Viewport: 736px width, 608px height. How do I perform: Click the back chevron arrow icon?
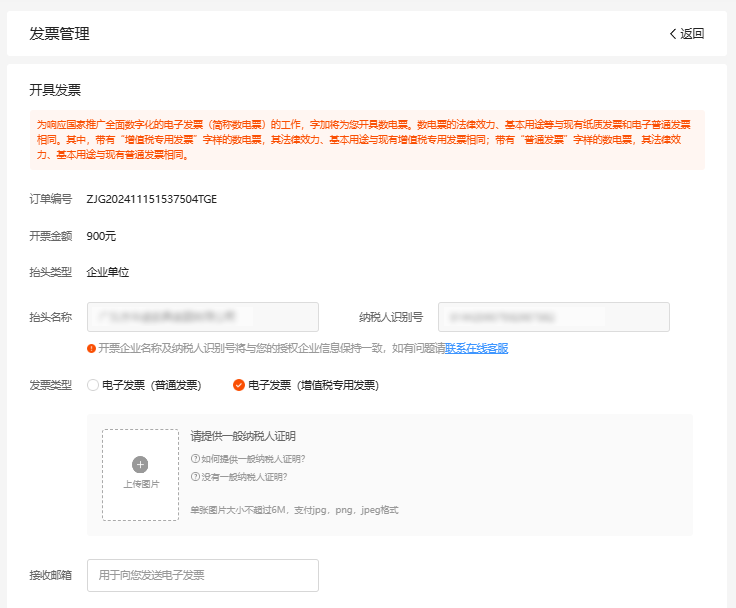coord(673,33)
